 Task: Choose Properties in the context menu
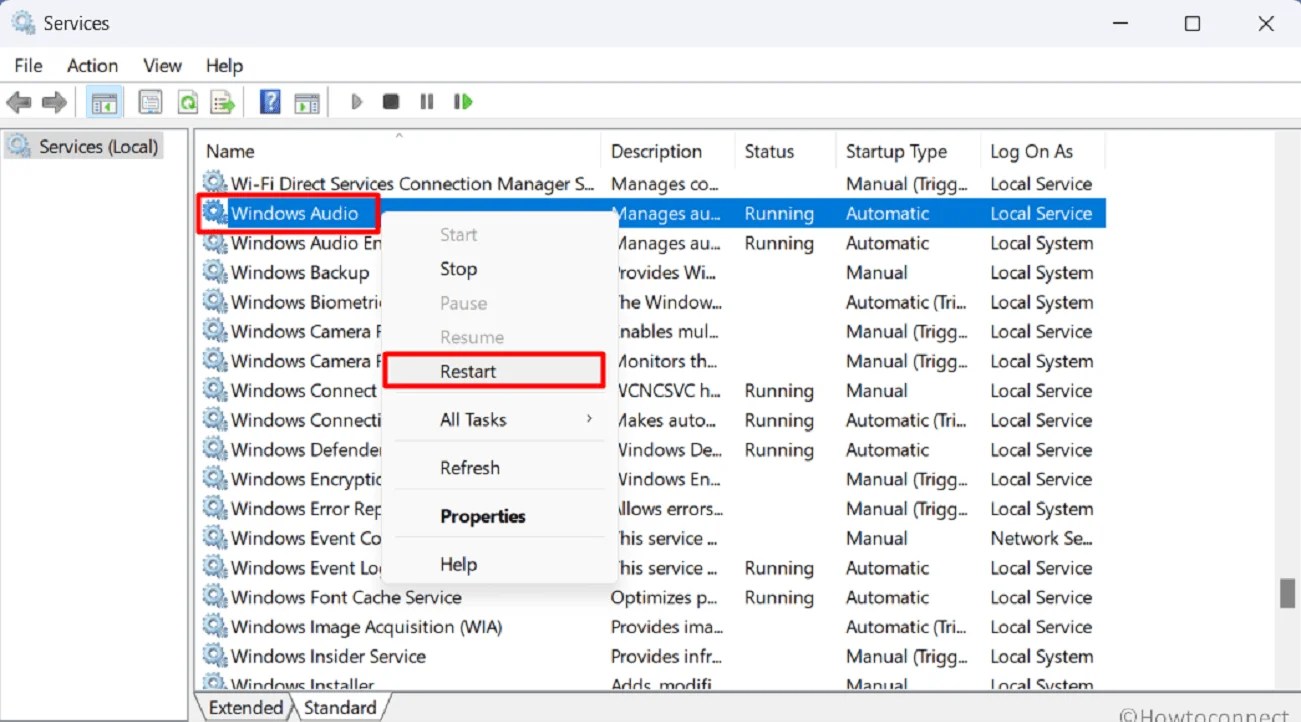pos(483,516)
